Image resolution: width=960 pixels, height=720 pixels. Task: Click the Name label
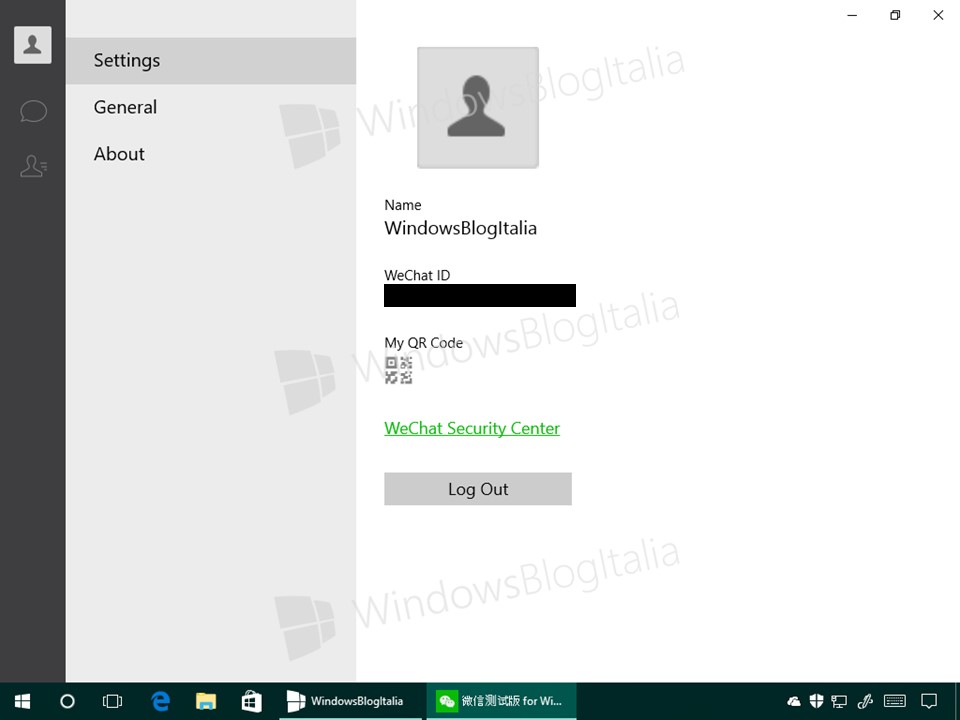click(x=403, y=205)
